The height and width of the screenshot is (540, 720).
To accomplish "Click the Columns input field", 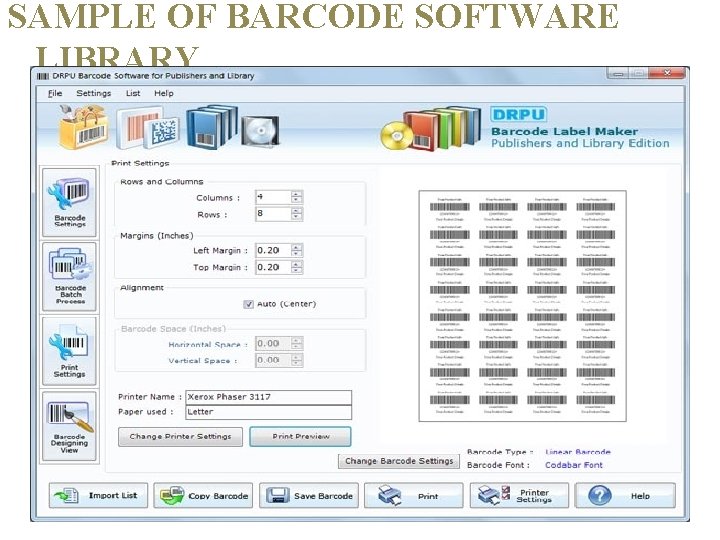I will coord(273,197).
